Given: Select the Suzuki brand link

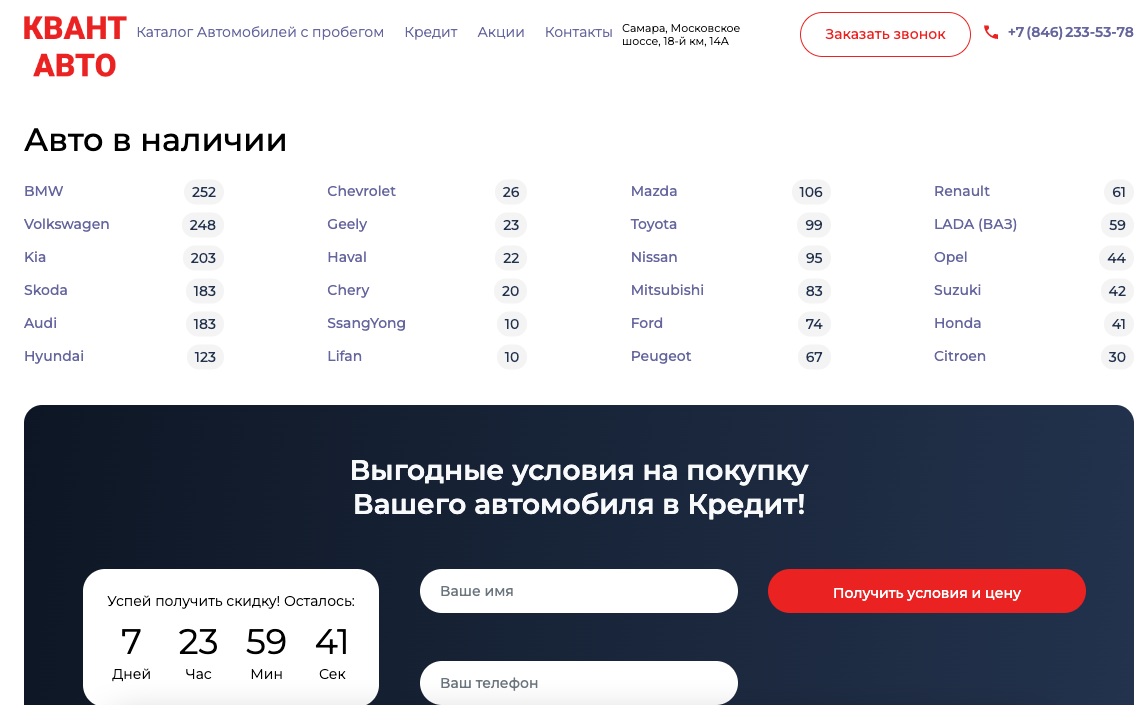Looking at the screenshot, I should (x=957, y=290).
